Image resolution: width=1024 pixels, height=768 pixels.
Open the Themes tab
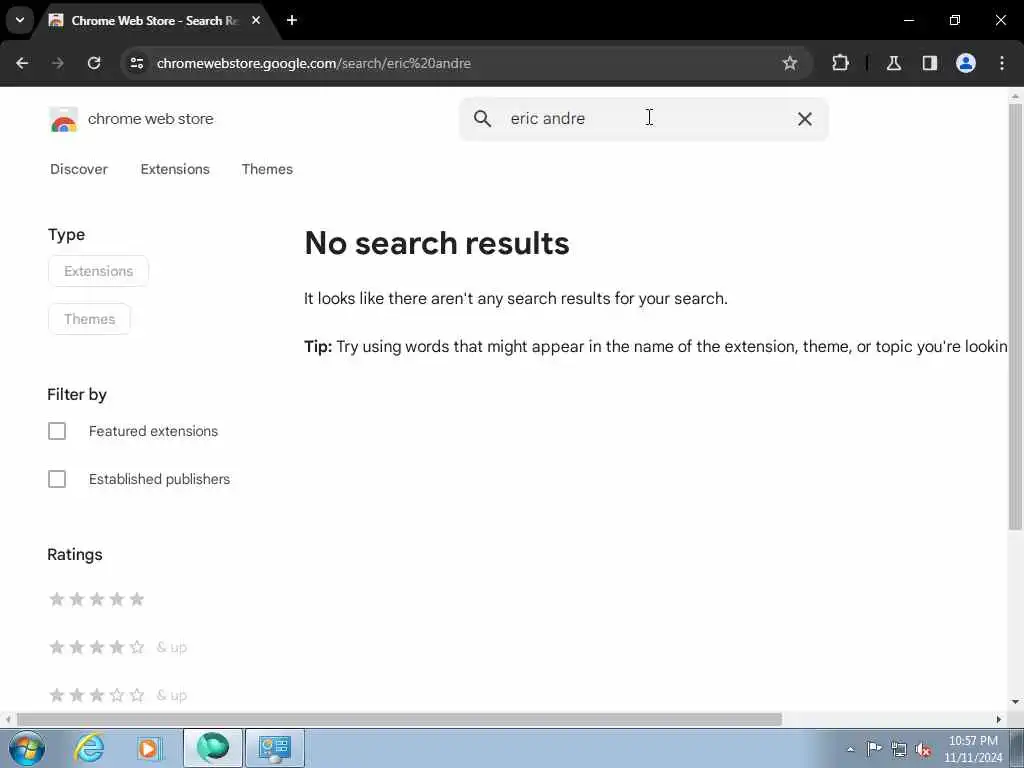tap(267, 169)
